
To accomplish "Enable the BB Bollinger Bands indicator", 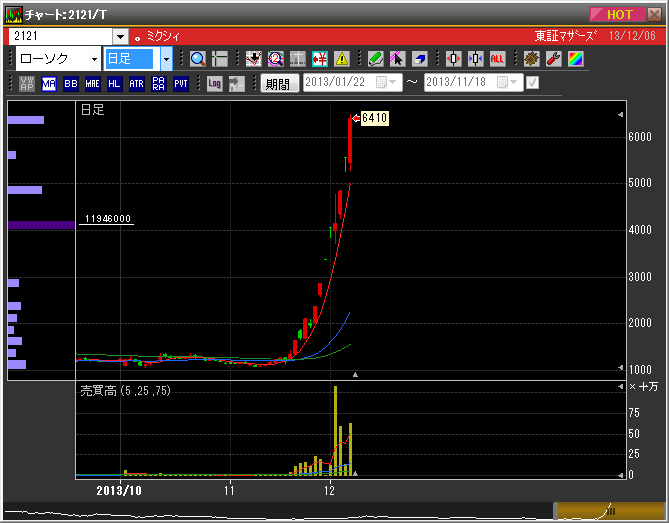I will tap(70, 84).
